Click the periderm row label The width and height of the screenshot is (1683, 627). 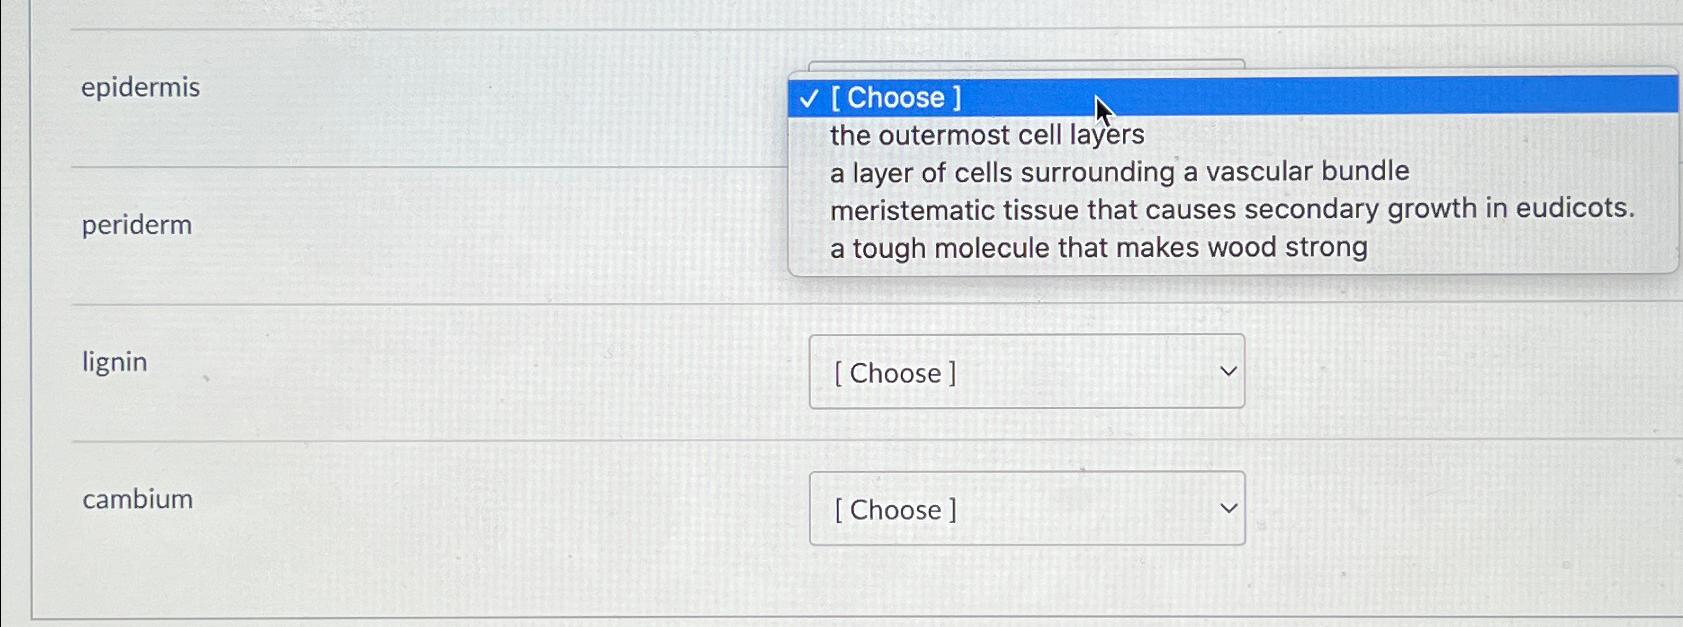pos(137,225)
